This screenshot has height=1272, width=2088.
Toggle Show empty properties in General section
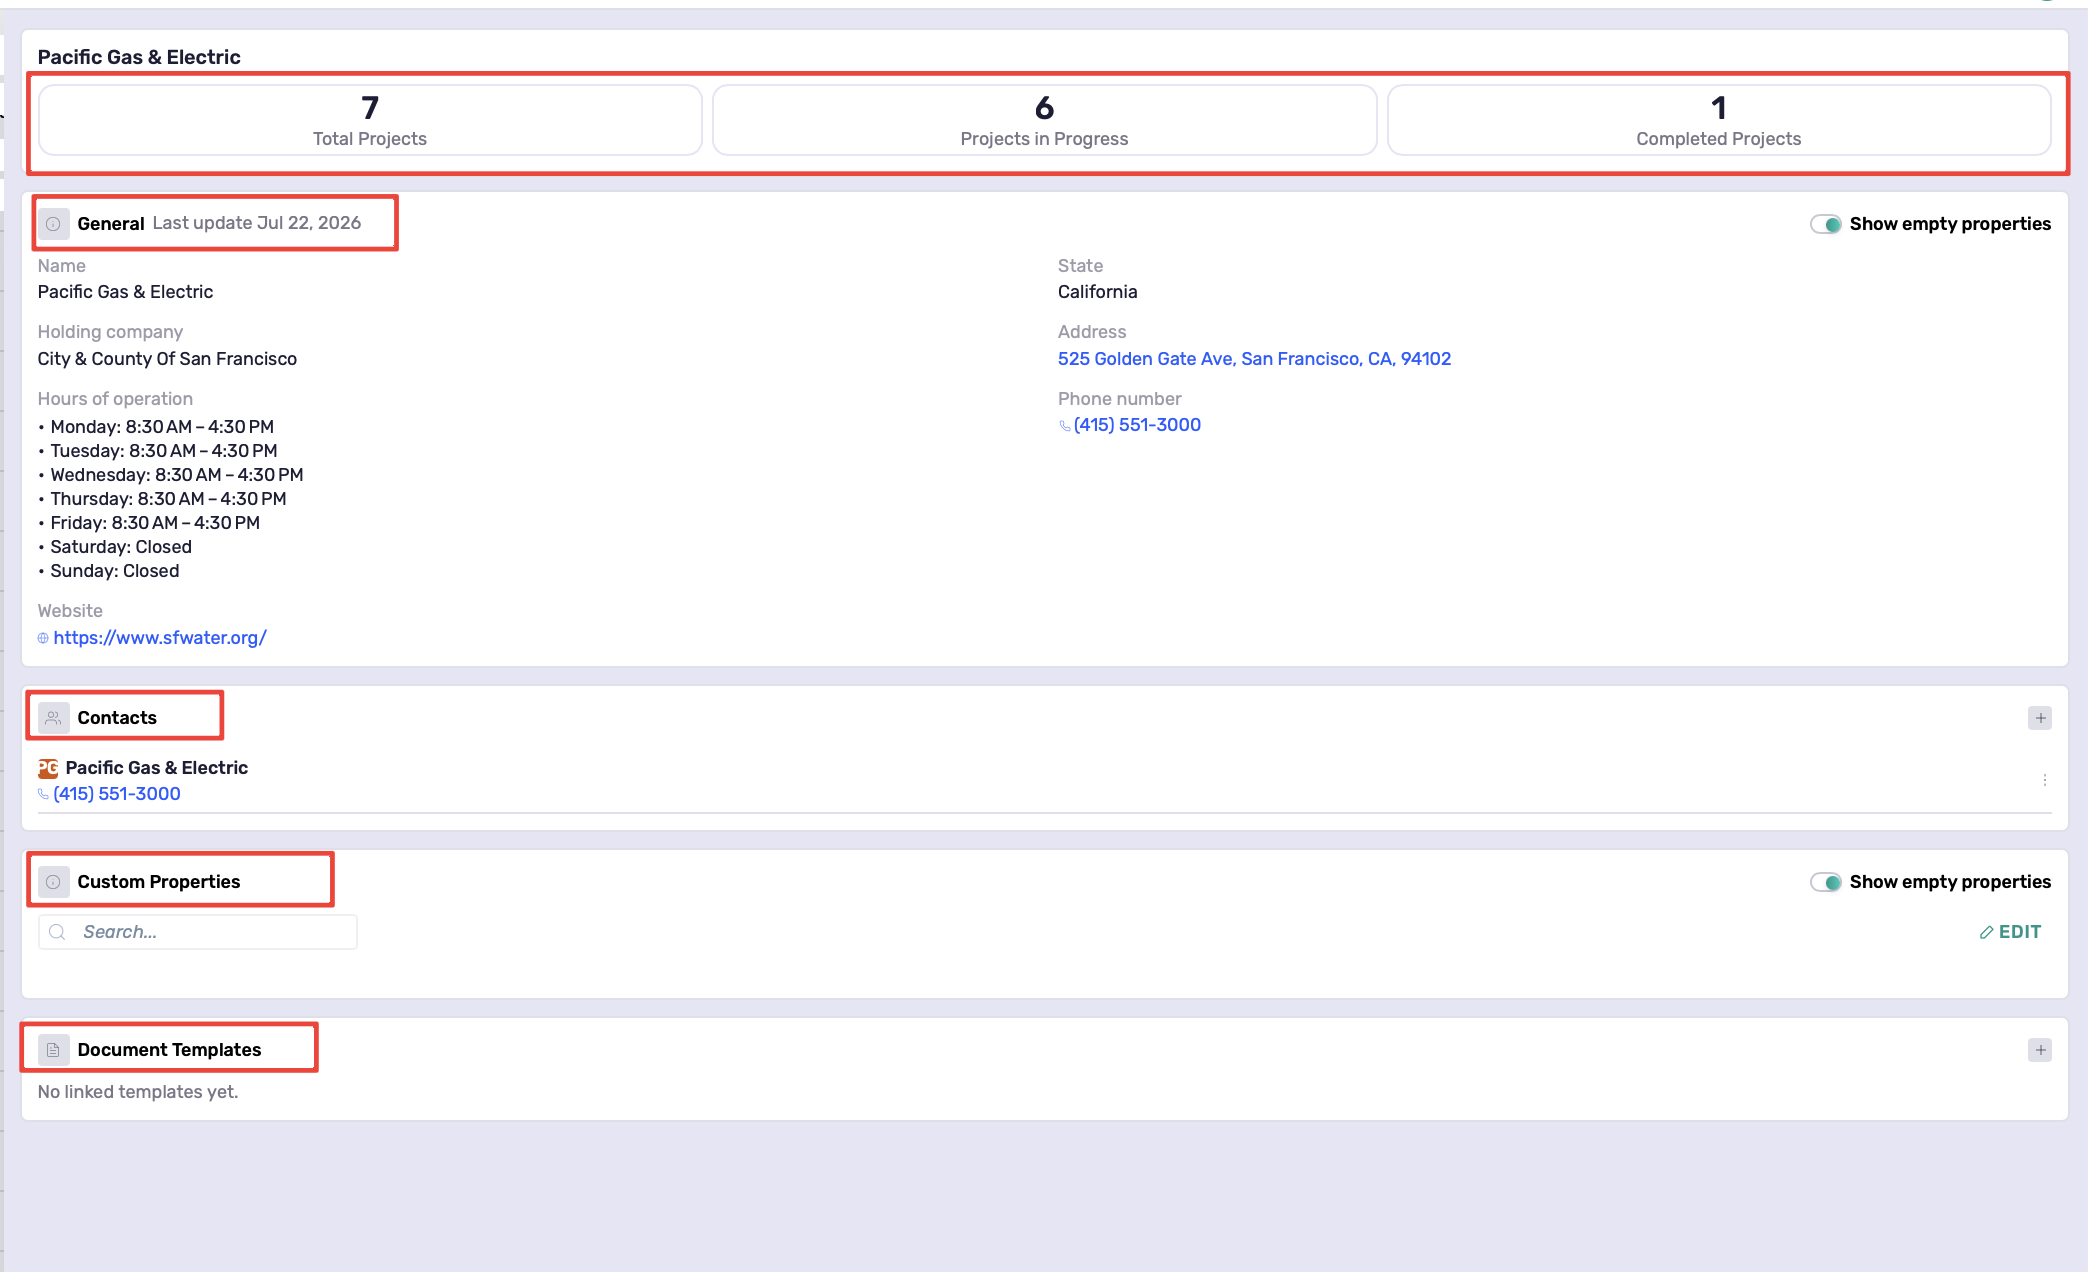coord(1826,224)
